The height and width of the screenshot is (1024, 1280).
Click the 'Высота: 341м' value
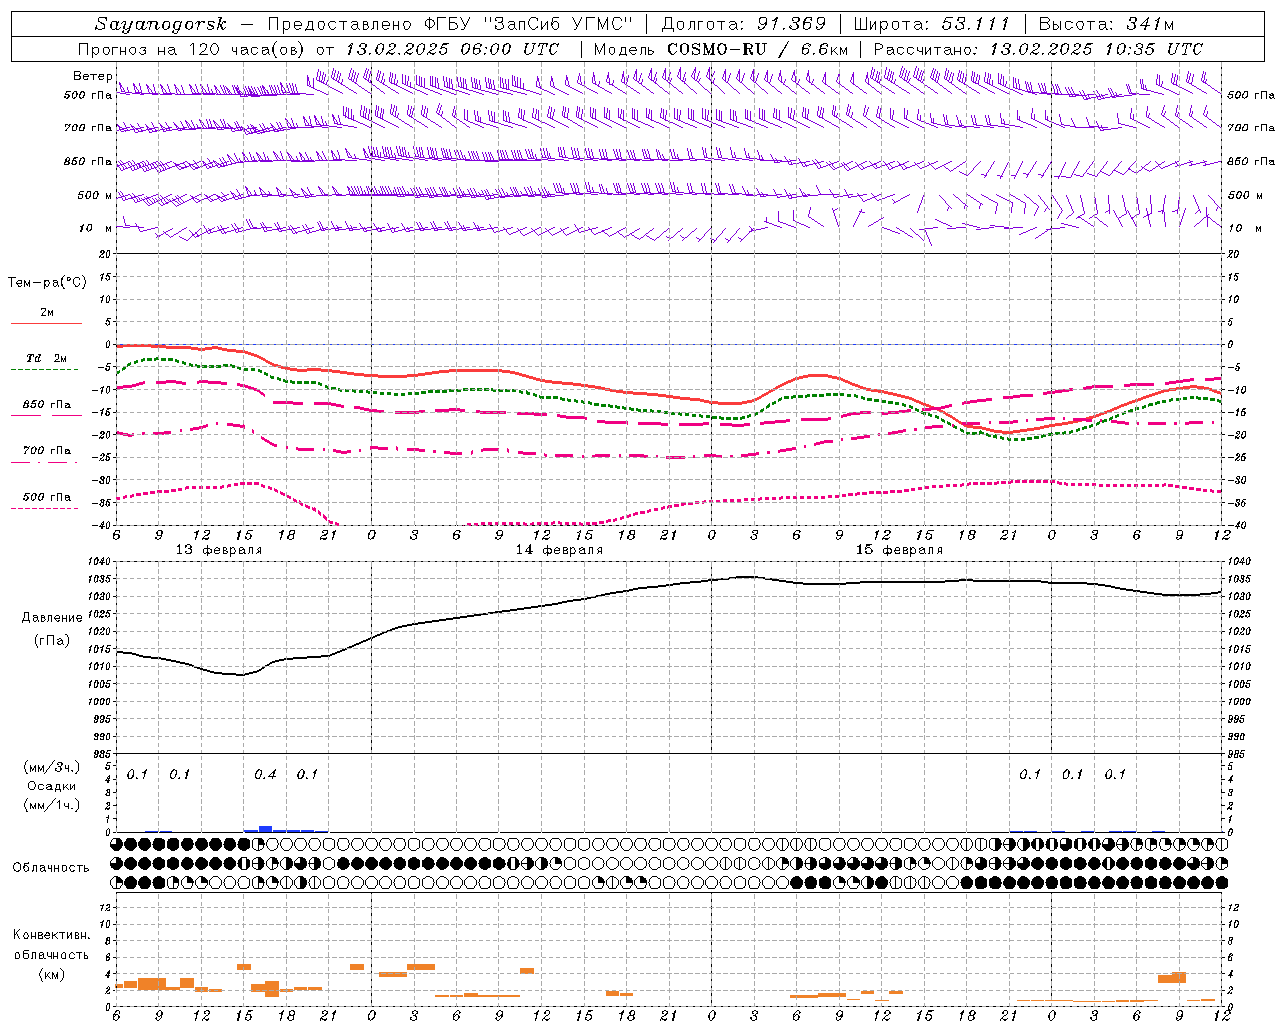1106,24
